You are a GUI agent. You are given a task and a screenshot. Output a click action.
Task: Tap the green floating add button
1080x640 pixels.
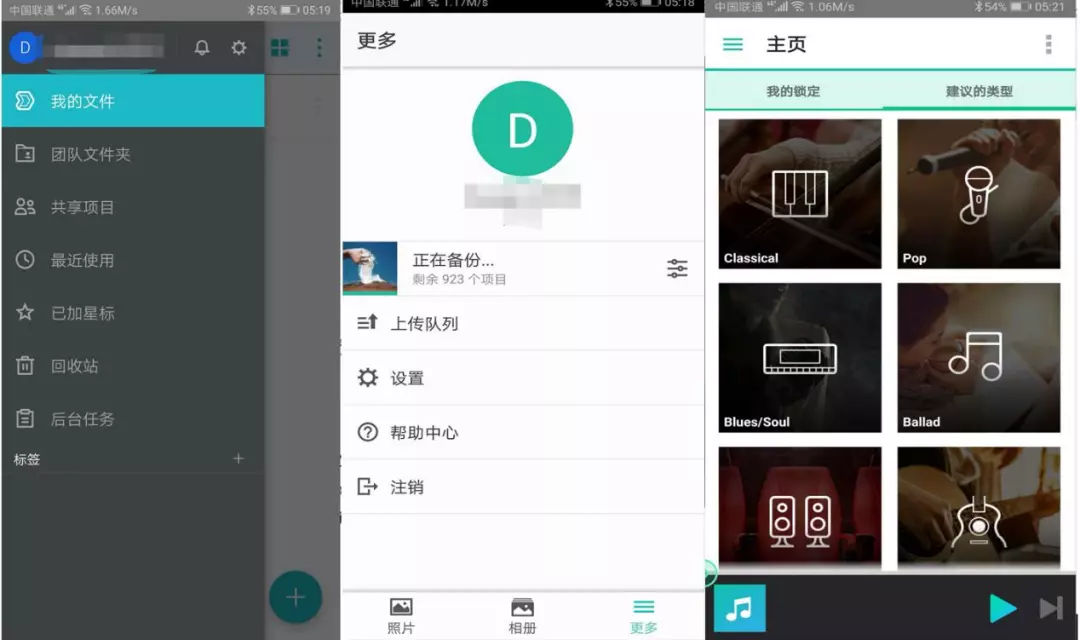coord(296,597)
